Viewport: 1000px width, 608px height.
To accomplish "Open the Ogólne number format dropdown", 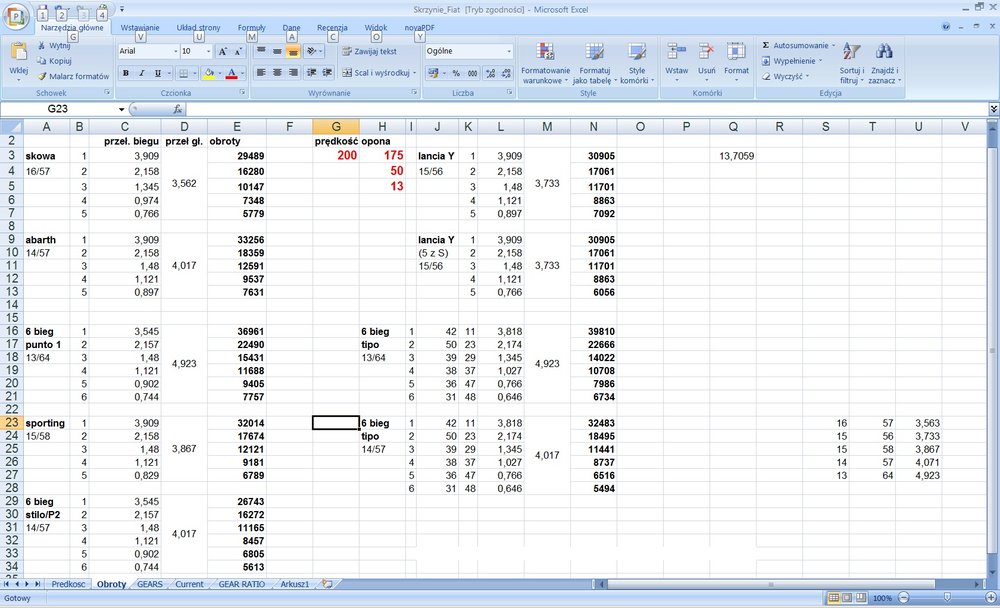I will point(508,52).
